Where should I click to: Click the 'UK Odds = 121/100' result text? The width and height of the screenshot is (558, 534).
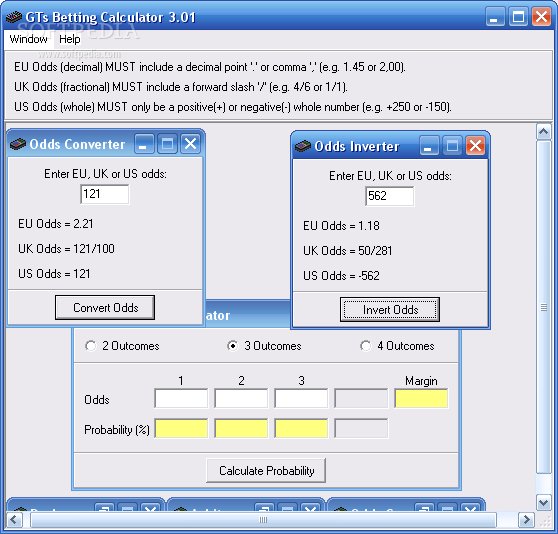66,249
